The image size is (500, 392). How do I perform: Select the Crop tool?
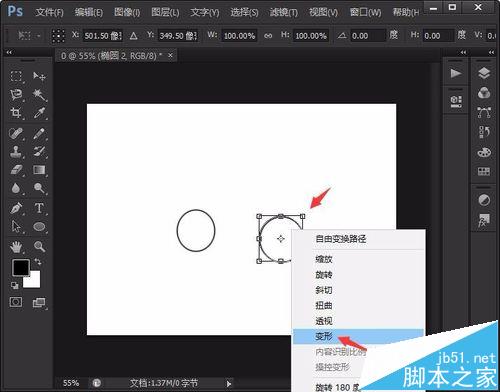[16, 113]
